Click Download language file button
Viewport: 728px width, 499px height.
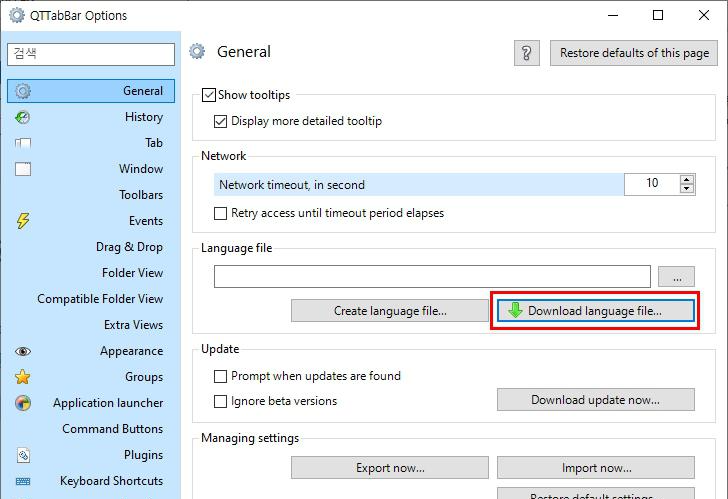tap(596, 311)
